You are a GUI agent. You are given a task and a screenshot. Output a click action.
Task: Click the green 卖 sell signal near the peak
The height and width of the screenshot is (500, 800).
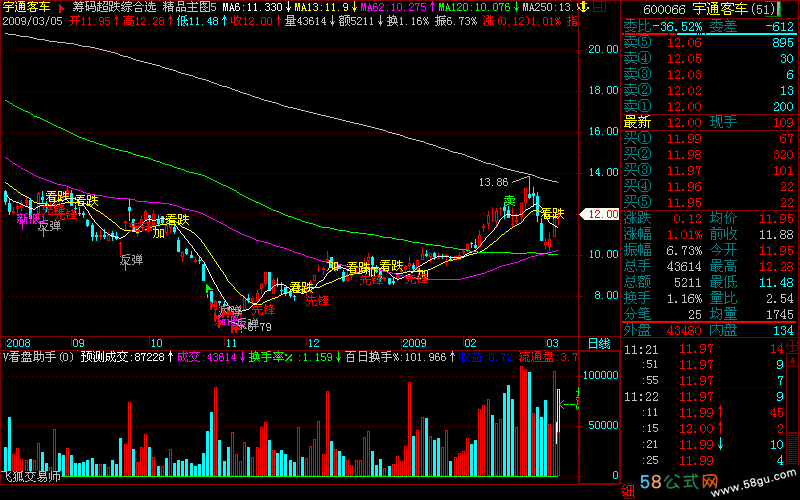coord(509,201)
